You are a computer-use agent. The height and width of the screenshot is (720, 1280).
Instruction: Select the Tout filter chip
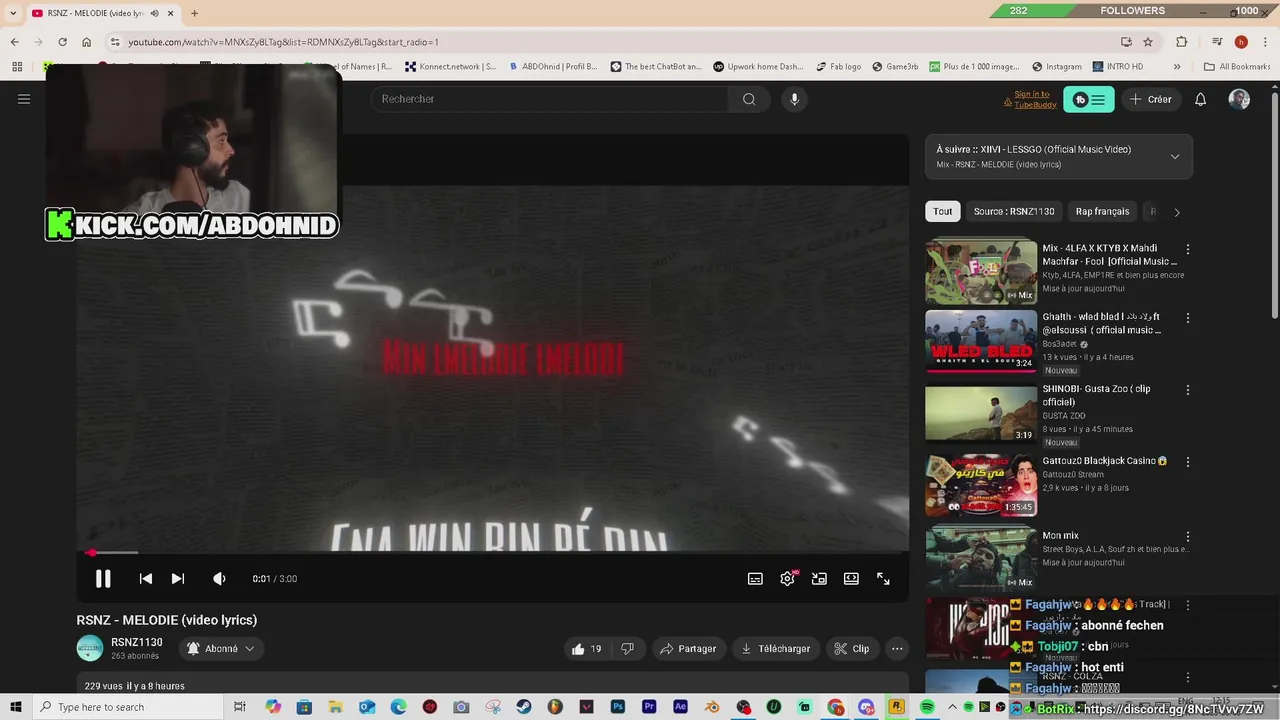(x=943, y=211)
